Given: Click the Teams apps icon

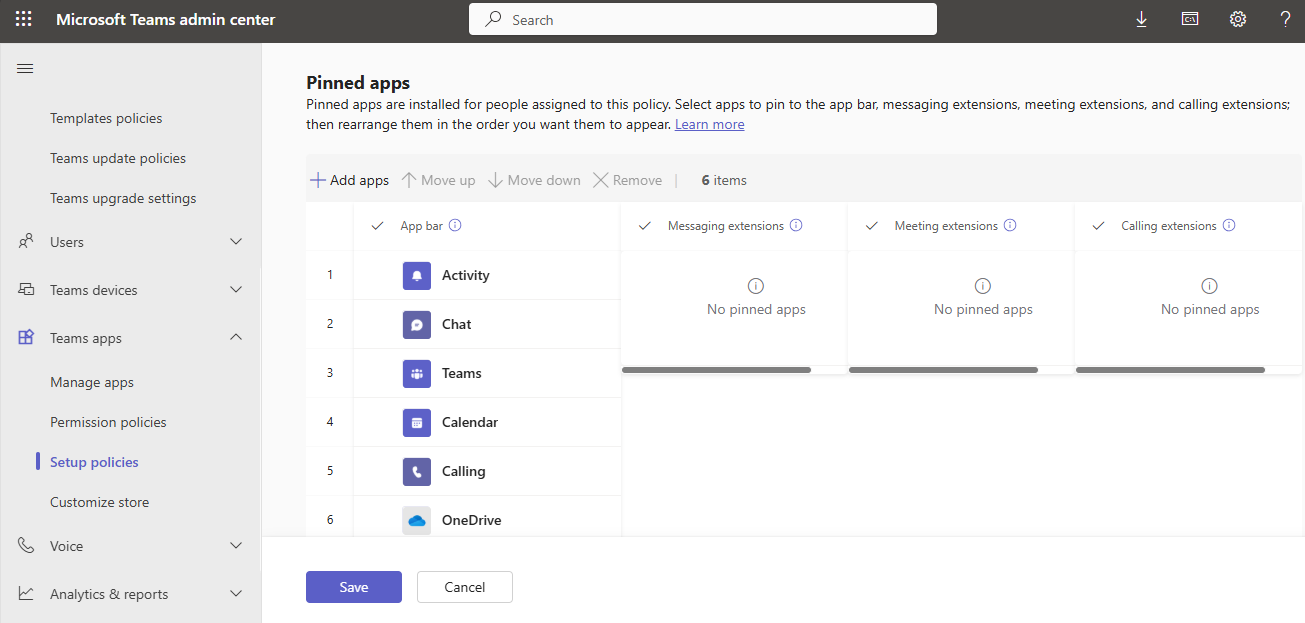Looking at the screenshot, I should (x=26, y=338).
